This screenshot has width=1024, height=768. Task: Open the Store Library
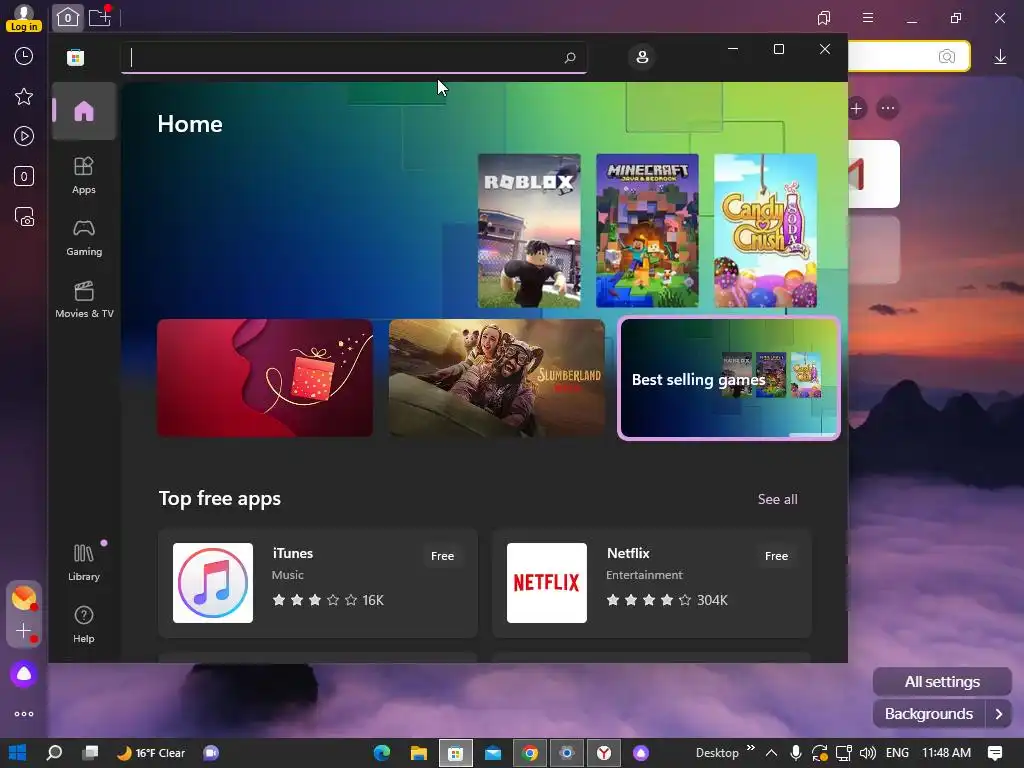(x=84, y=562)
